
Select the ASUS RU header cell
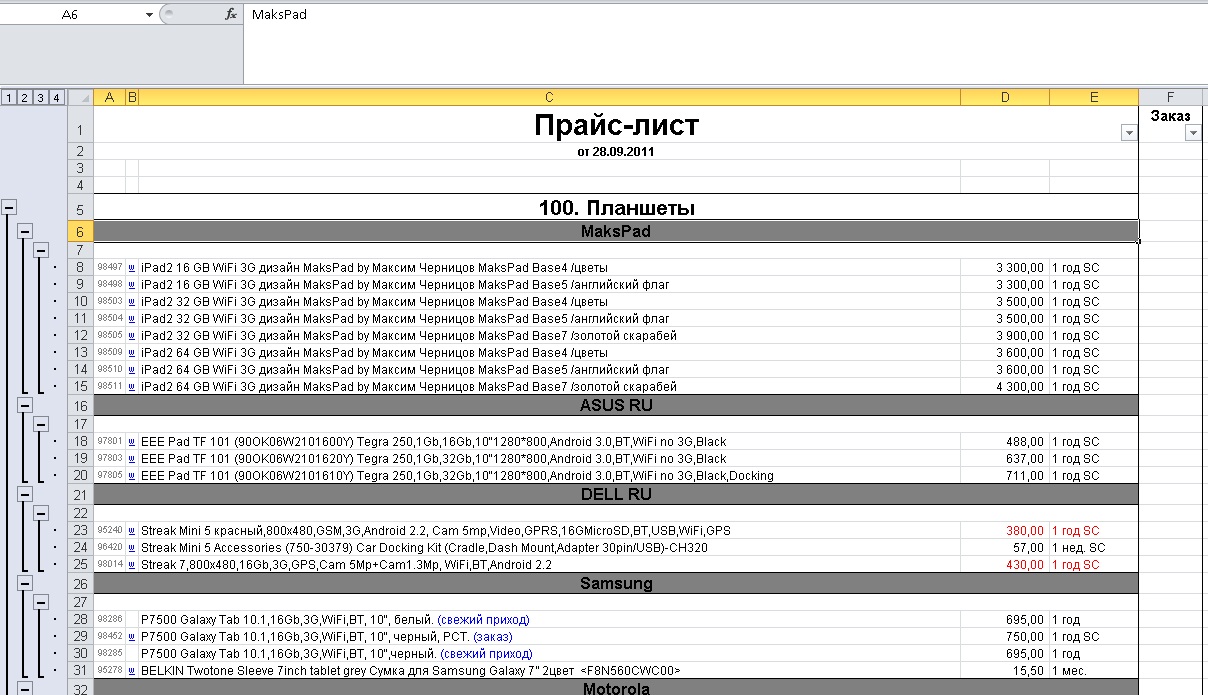[x=616, y=406]
